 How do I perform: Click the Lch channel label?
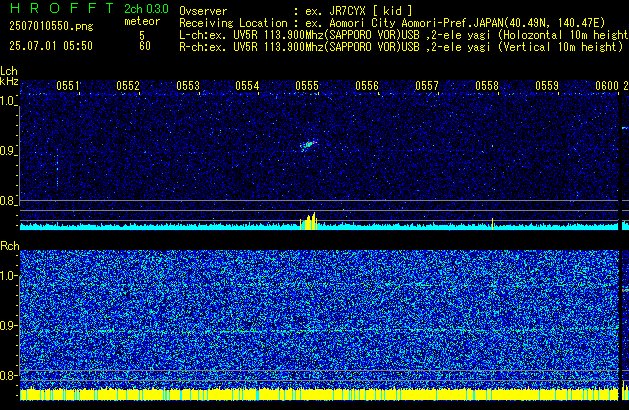(x=9, y=71)
